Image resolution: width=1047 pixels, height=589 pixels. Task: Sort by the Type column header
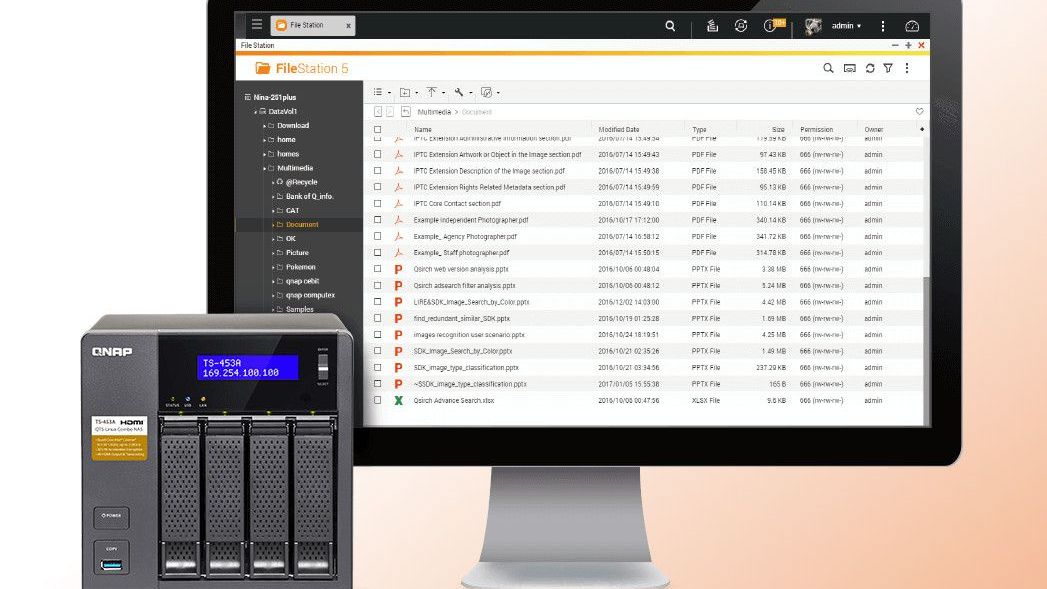point(699,130)
